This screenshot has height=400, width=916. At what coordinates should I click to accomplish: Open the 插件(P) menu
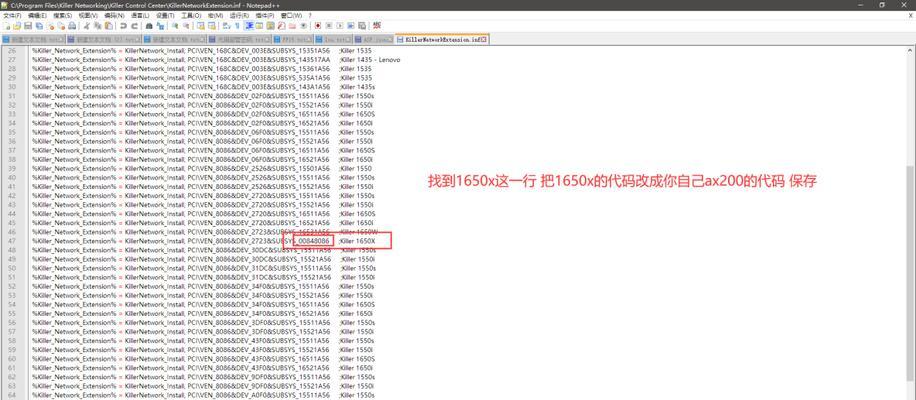(x=265, y=15)
